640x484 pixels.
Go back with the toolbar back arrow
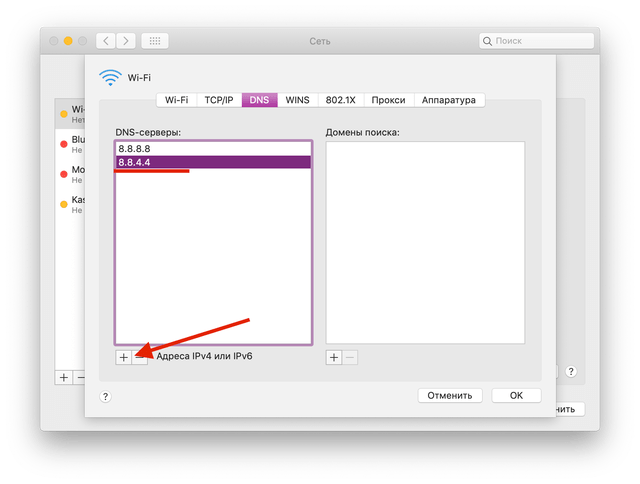[x=106, y=41]
